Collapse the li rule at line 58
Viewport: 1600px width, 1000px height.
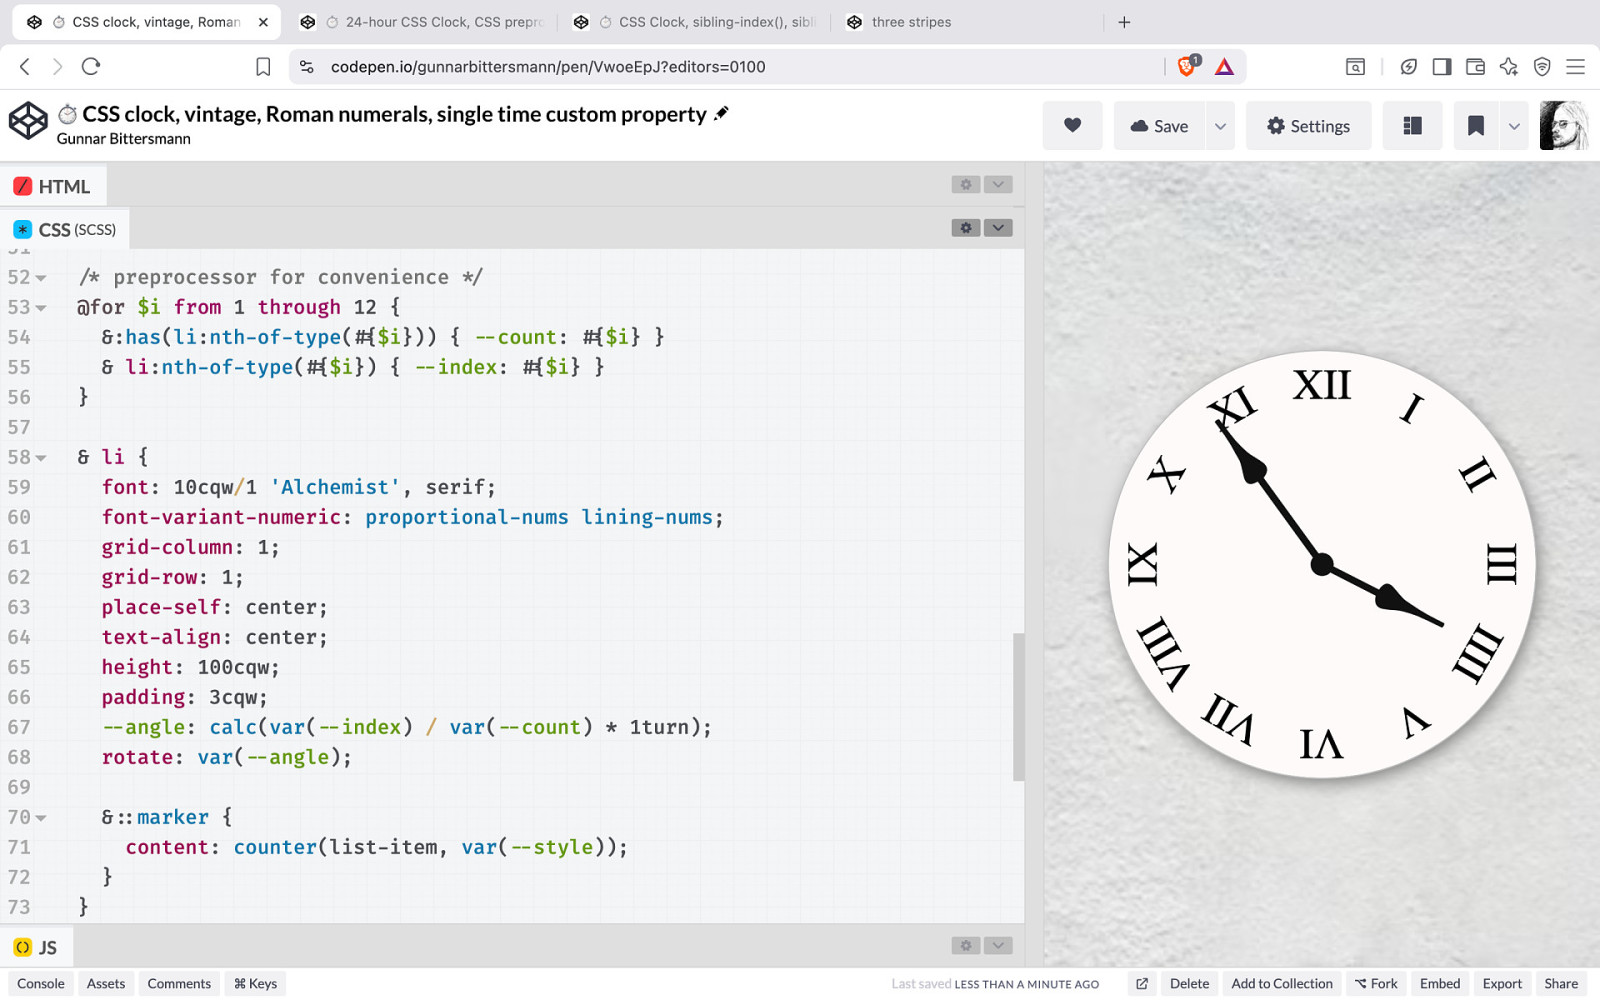(x=41, y=458)
